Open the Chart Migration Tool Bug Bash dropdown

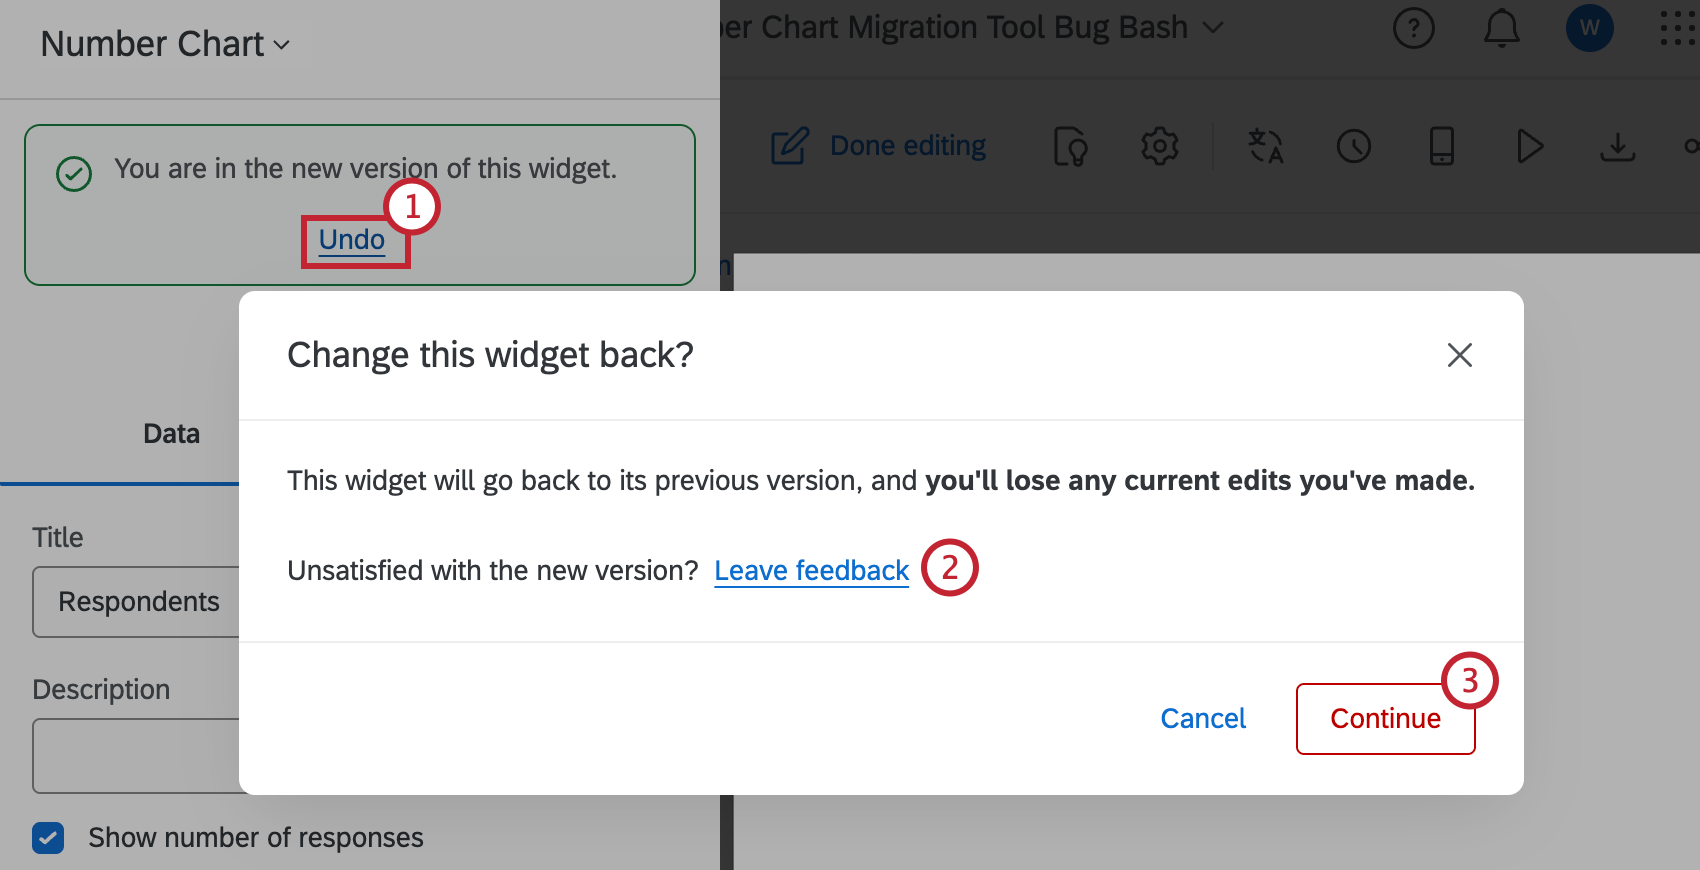click(x=1212, y=28)
